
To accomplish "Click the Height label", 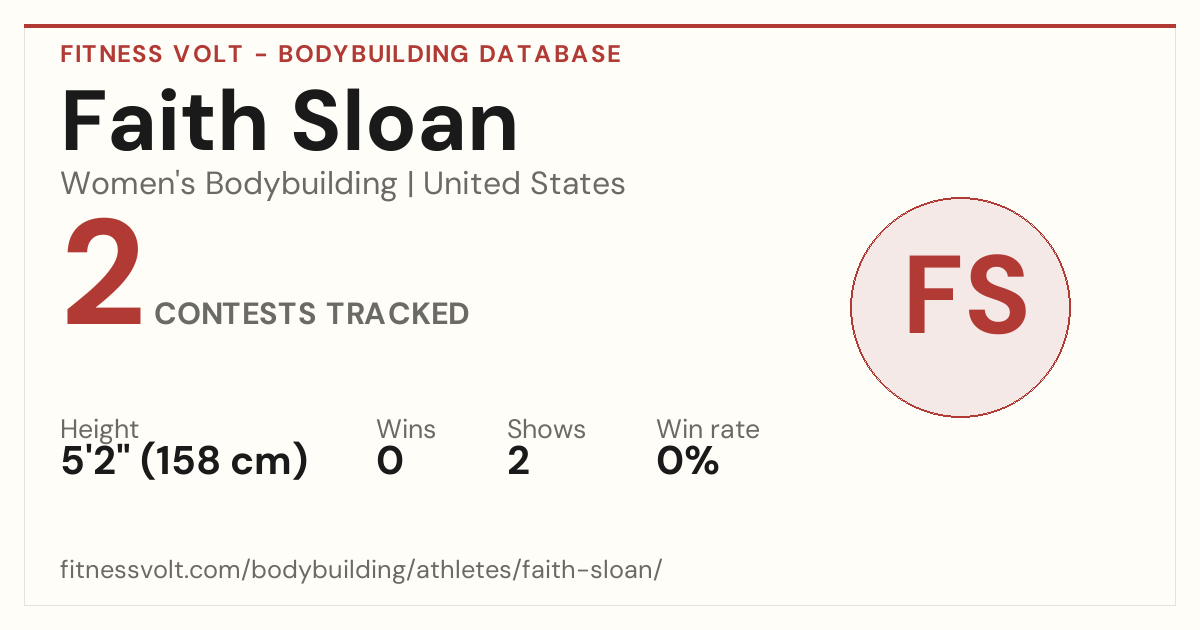I will tap(100, 429).
